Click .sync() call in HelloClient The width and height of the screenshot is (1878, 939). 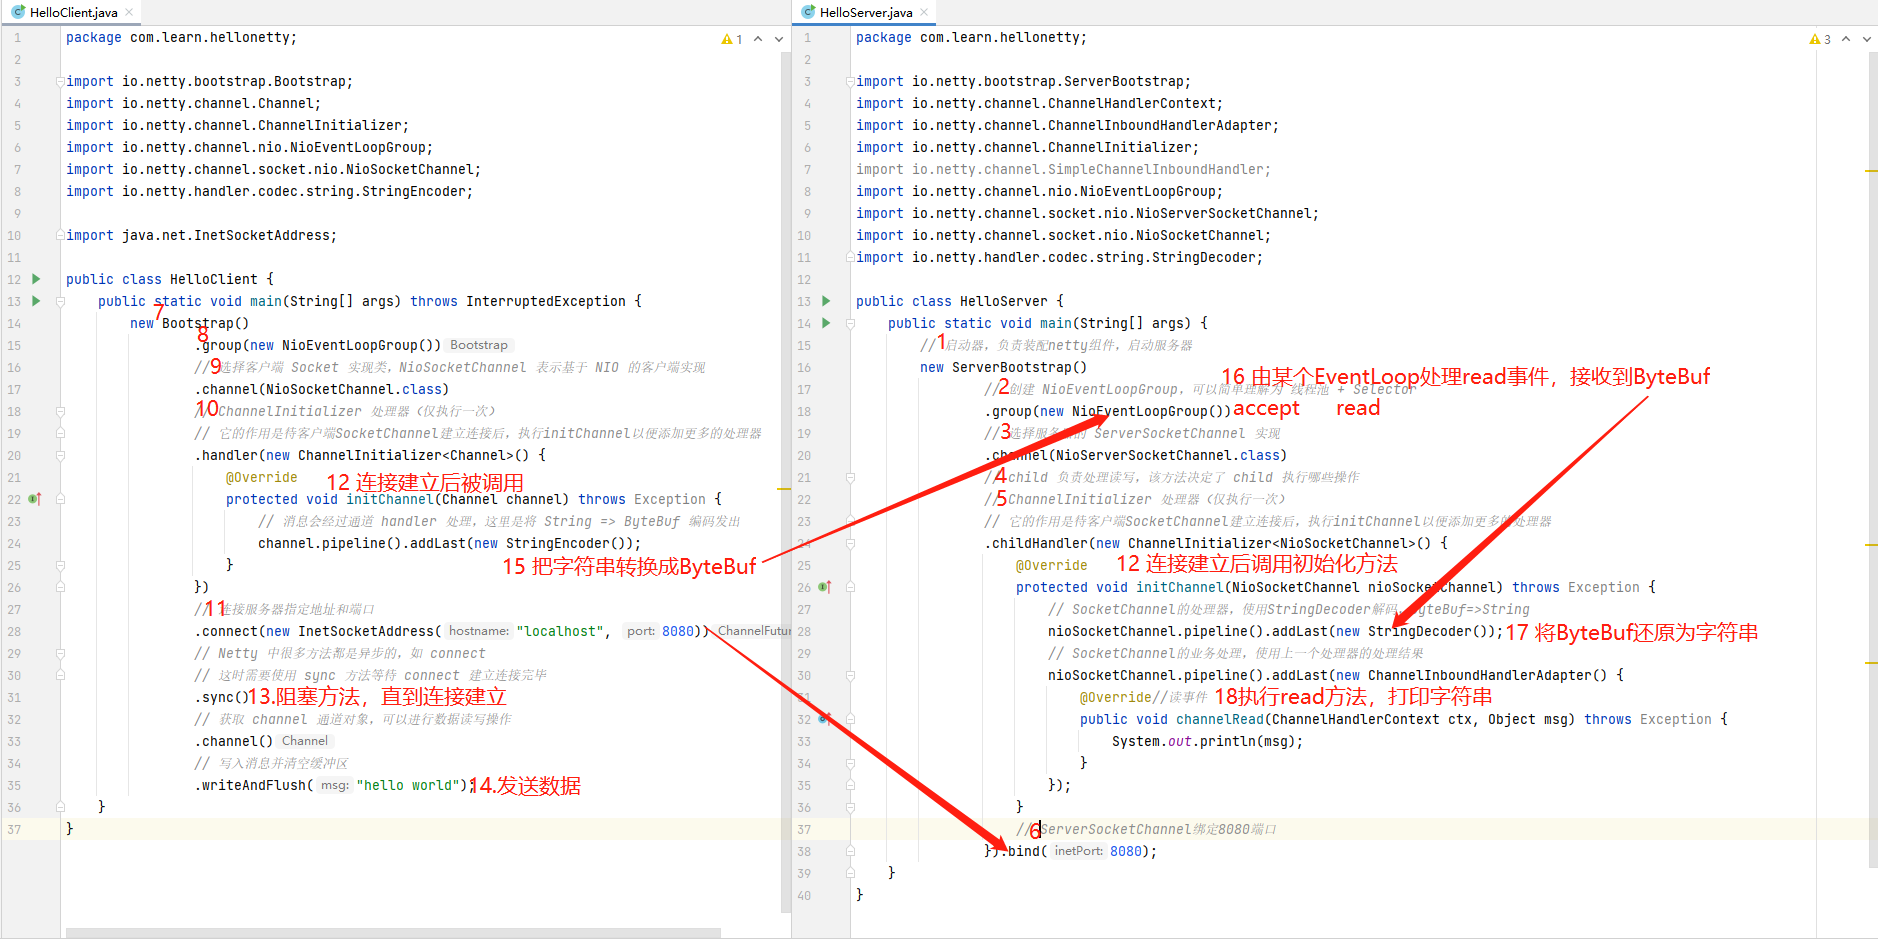(220, 697)
